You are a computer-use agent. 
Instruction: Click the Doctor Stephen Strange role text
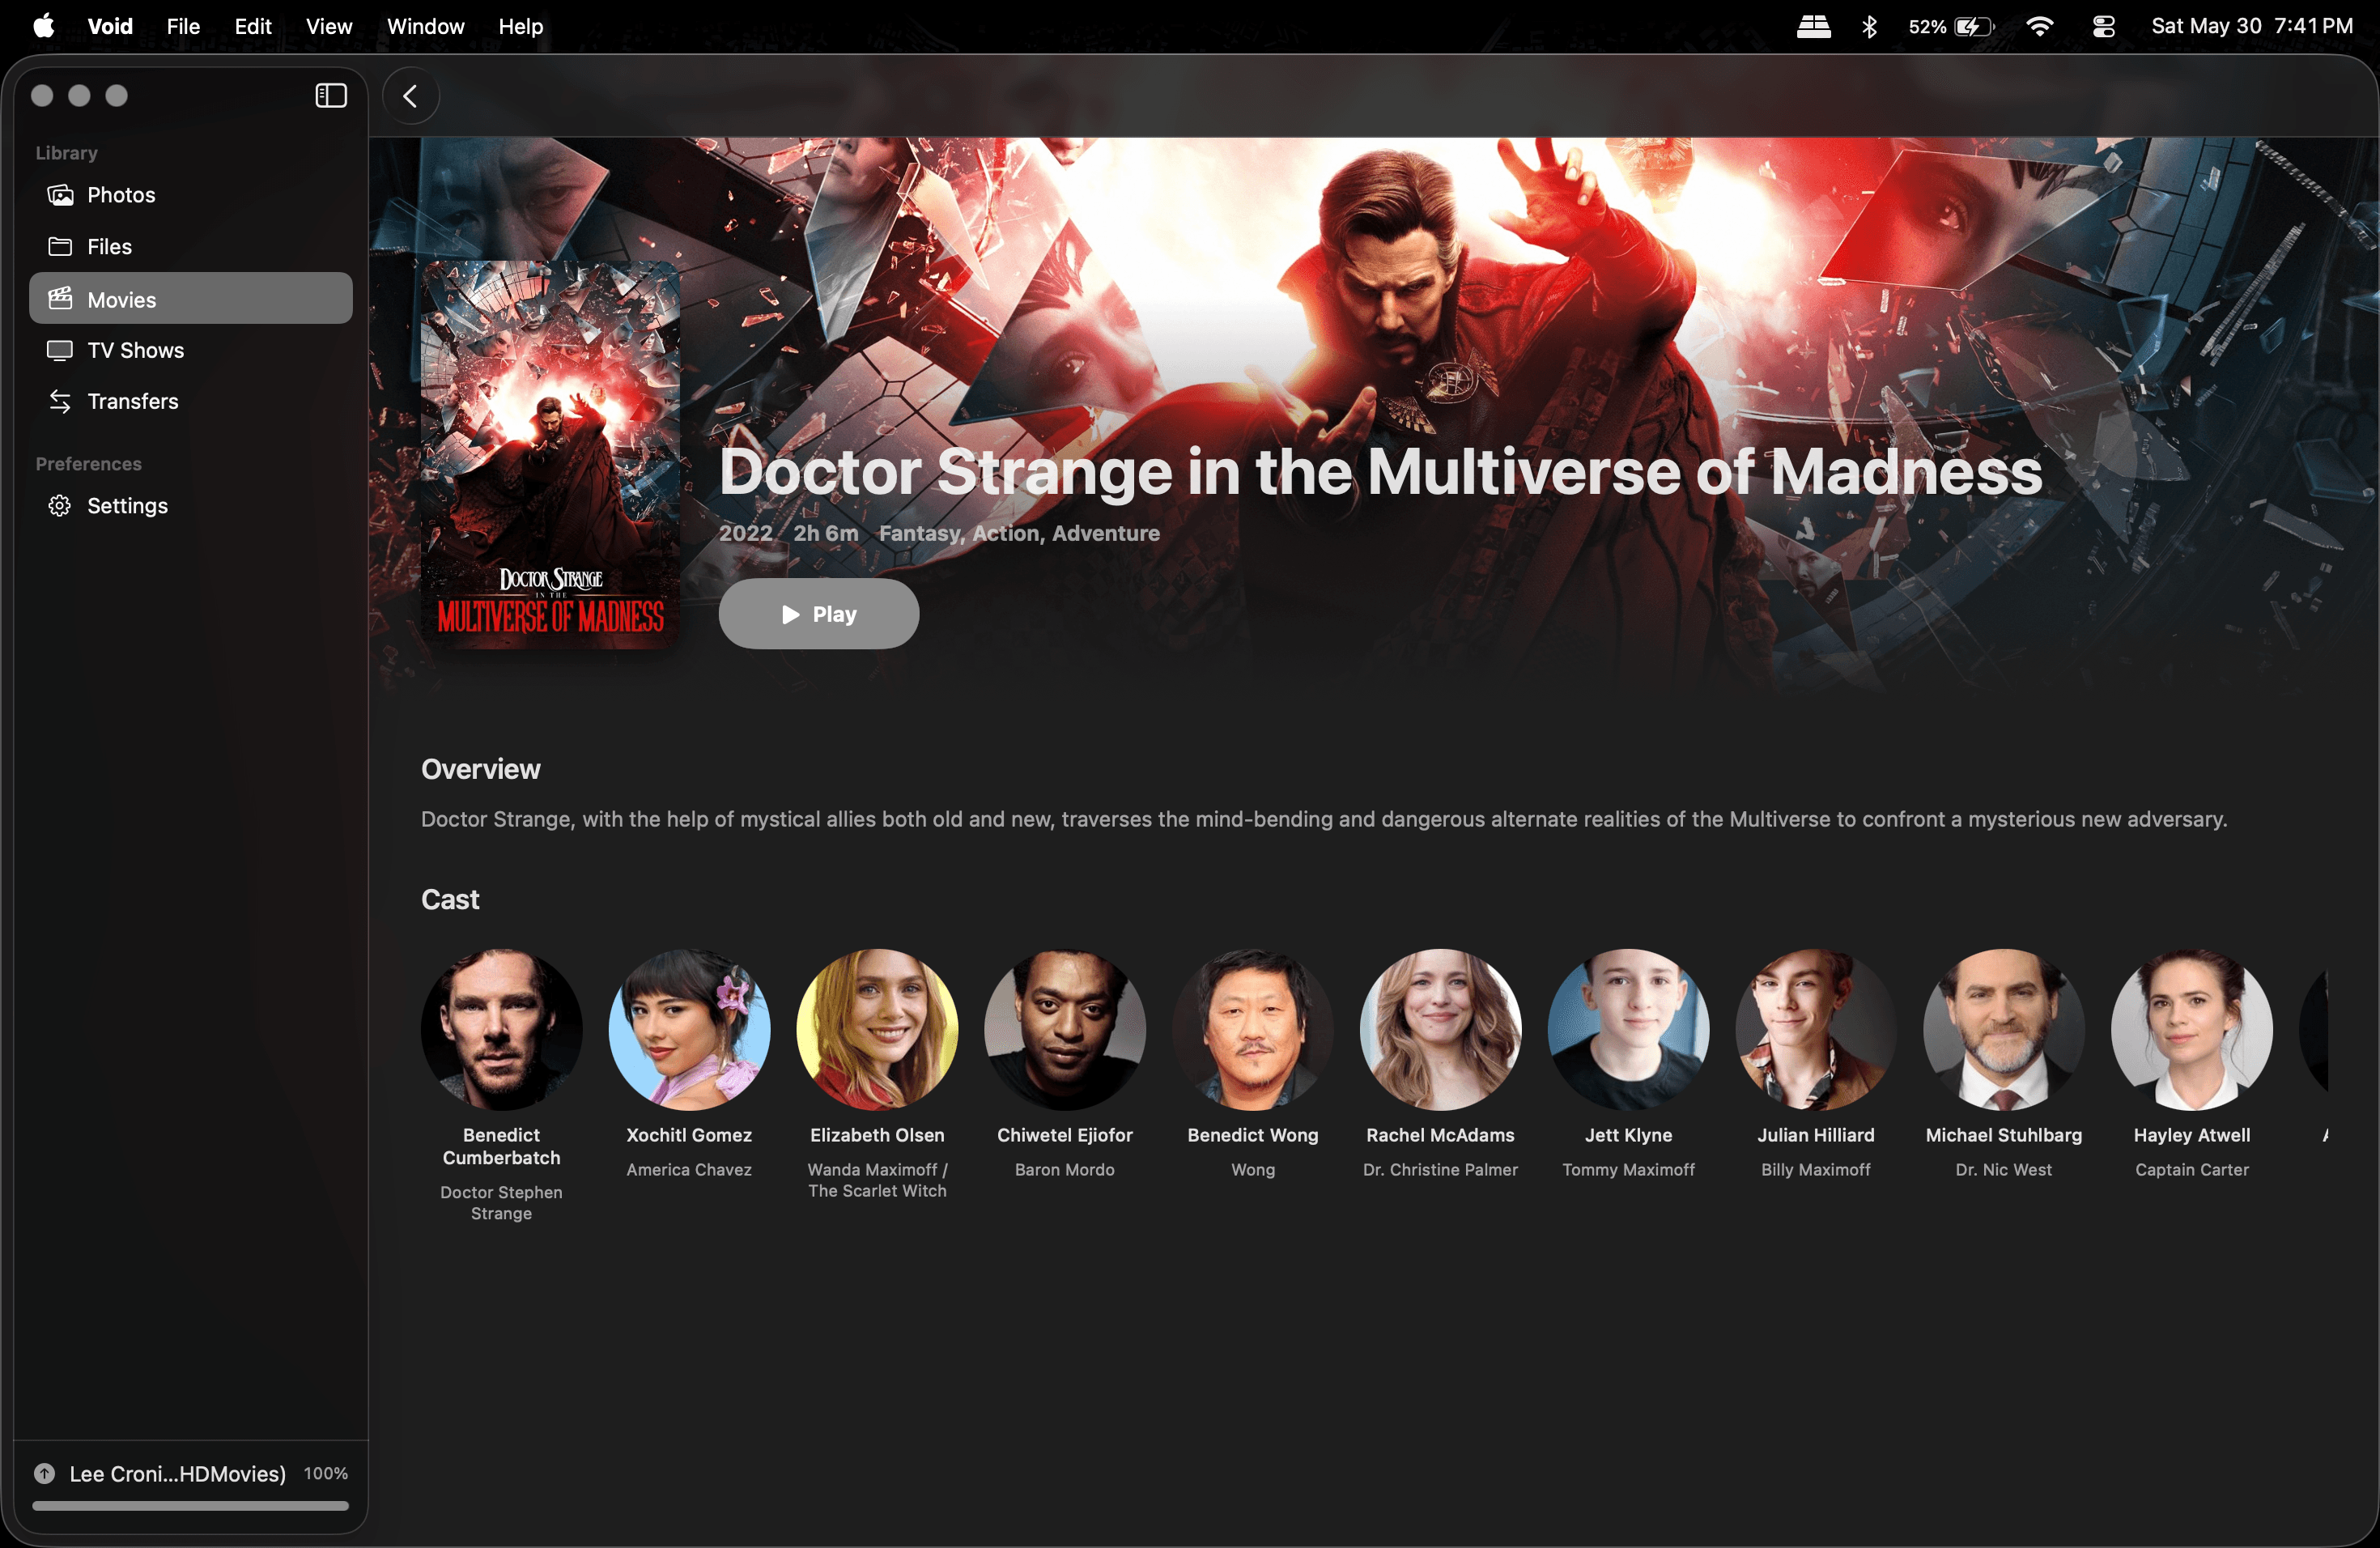502,1203
